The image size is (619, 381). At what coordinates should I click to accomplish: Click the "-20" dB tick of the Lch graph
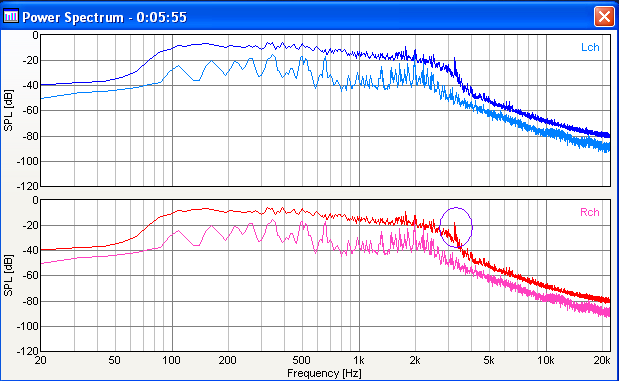(x=30, y=60)
